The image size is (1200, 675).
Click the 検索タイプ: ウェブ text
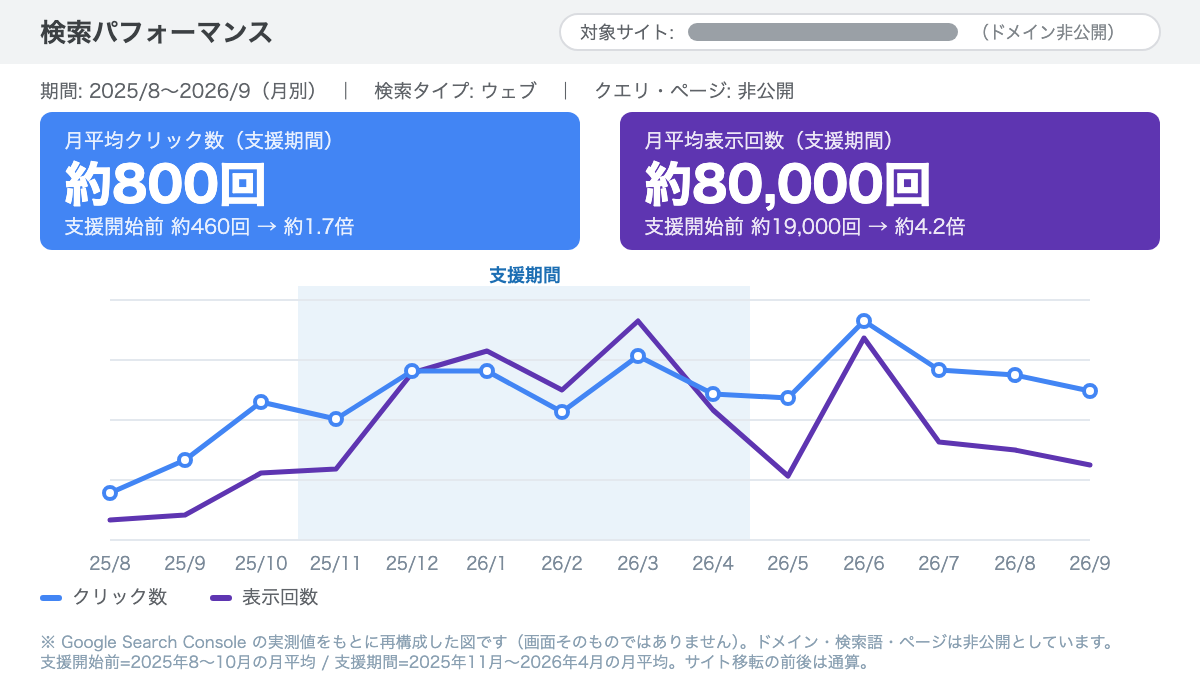(455, 91)
